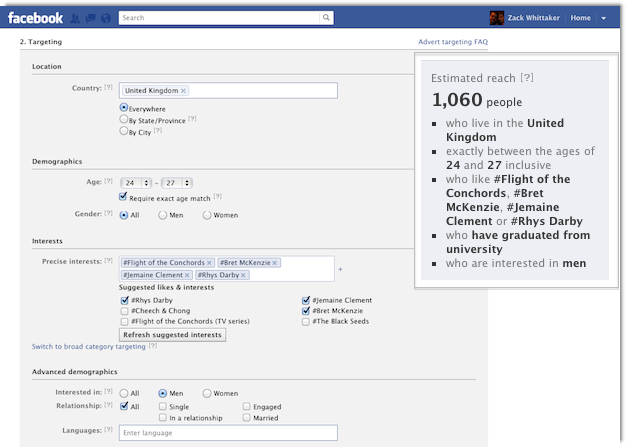Select By State/Province radio
The image size is (626, 447).
(124, 119)
